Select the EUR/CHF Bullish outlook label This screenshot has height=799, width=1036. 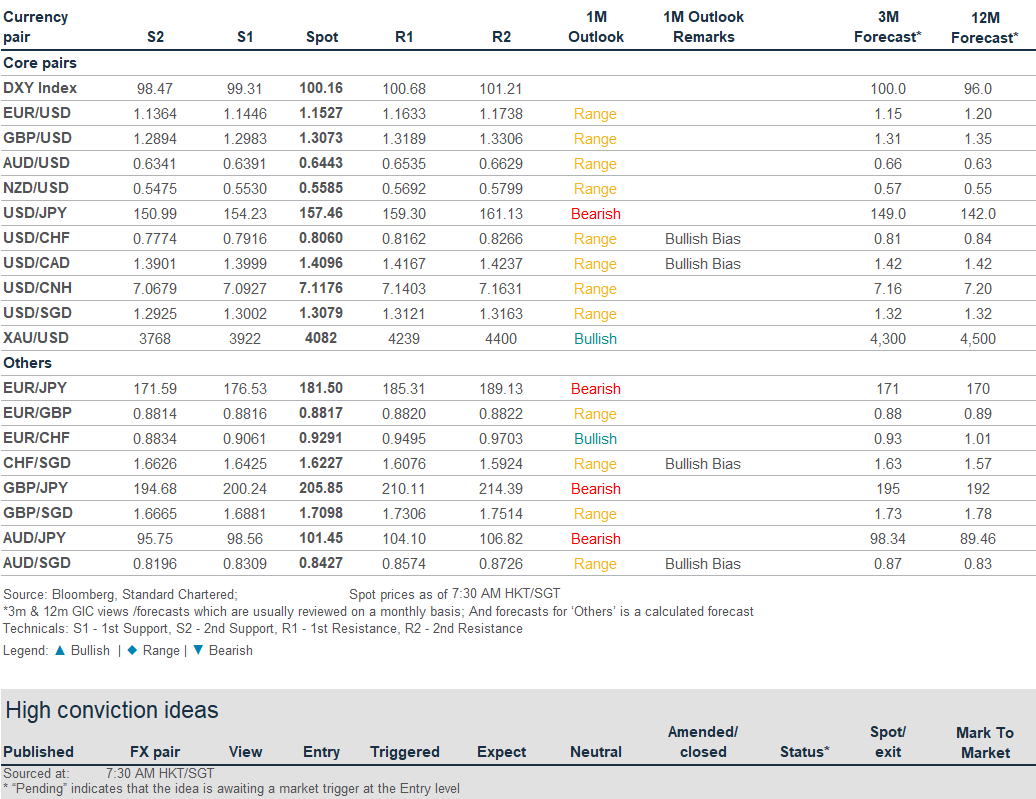[x=595, y=439]
